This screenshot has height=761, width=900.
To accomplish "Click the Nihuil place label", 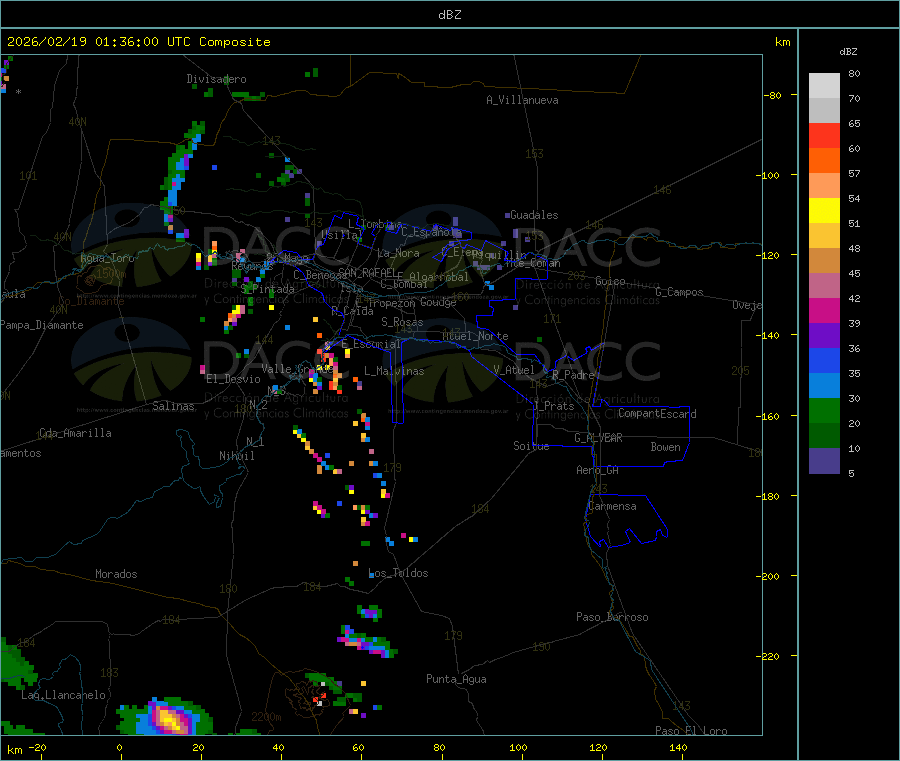I will [x=236, y=456].
